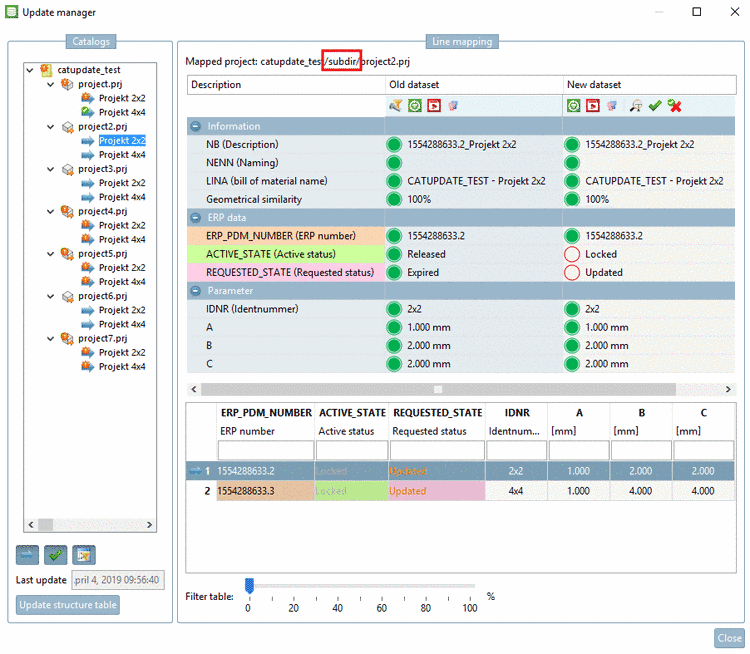Image resolution: width=750 pixels, height=654 pixels.
Task: Click the ERP_PDM_NUMBER table column header
Action: 266,413
